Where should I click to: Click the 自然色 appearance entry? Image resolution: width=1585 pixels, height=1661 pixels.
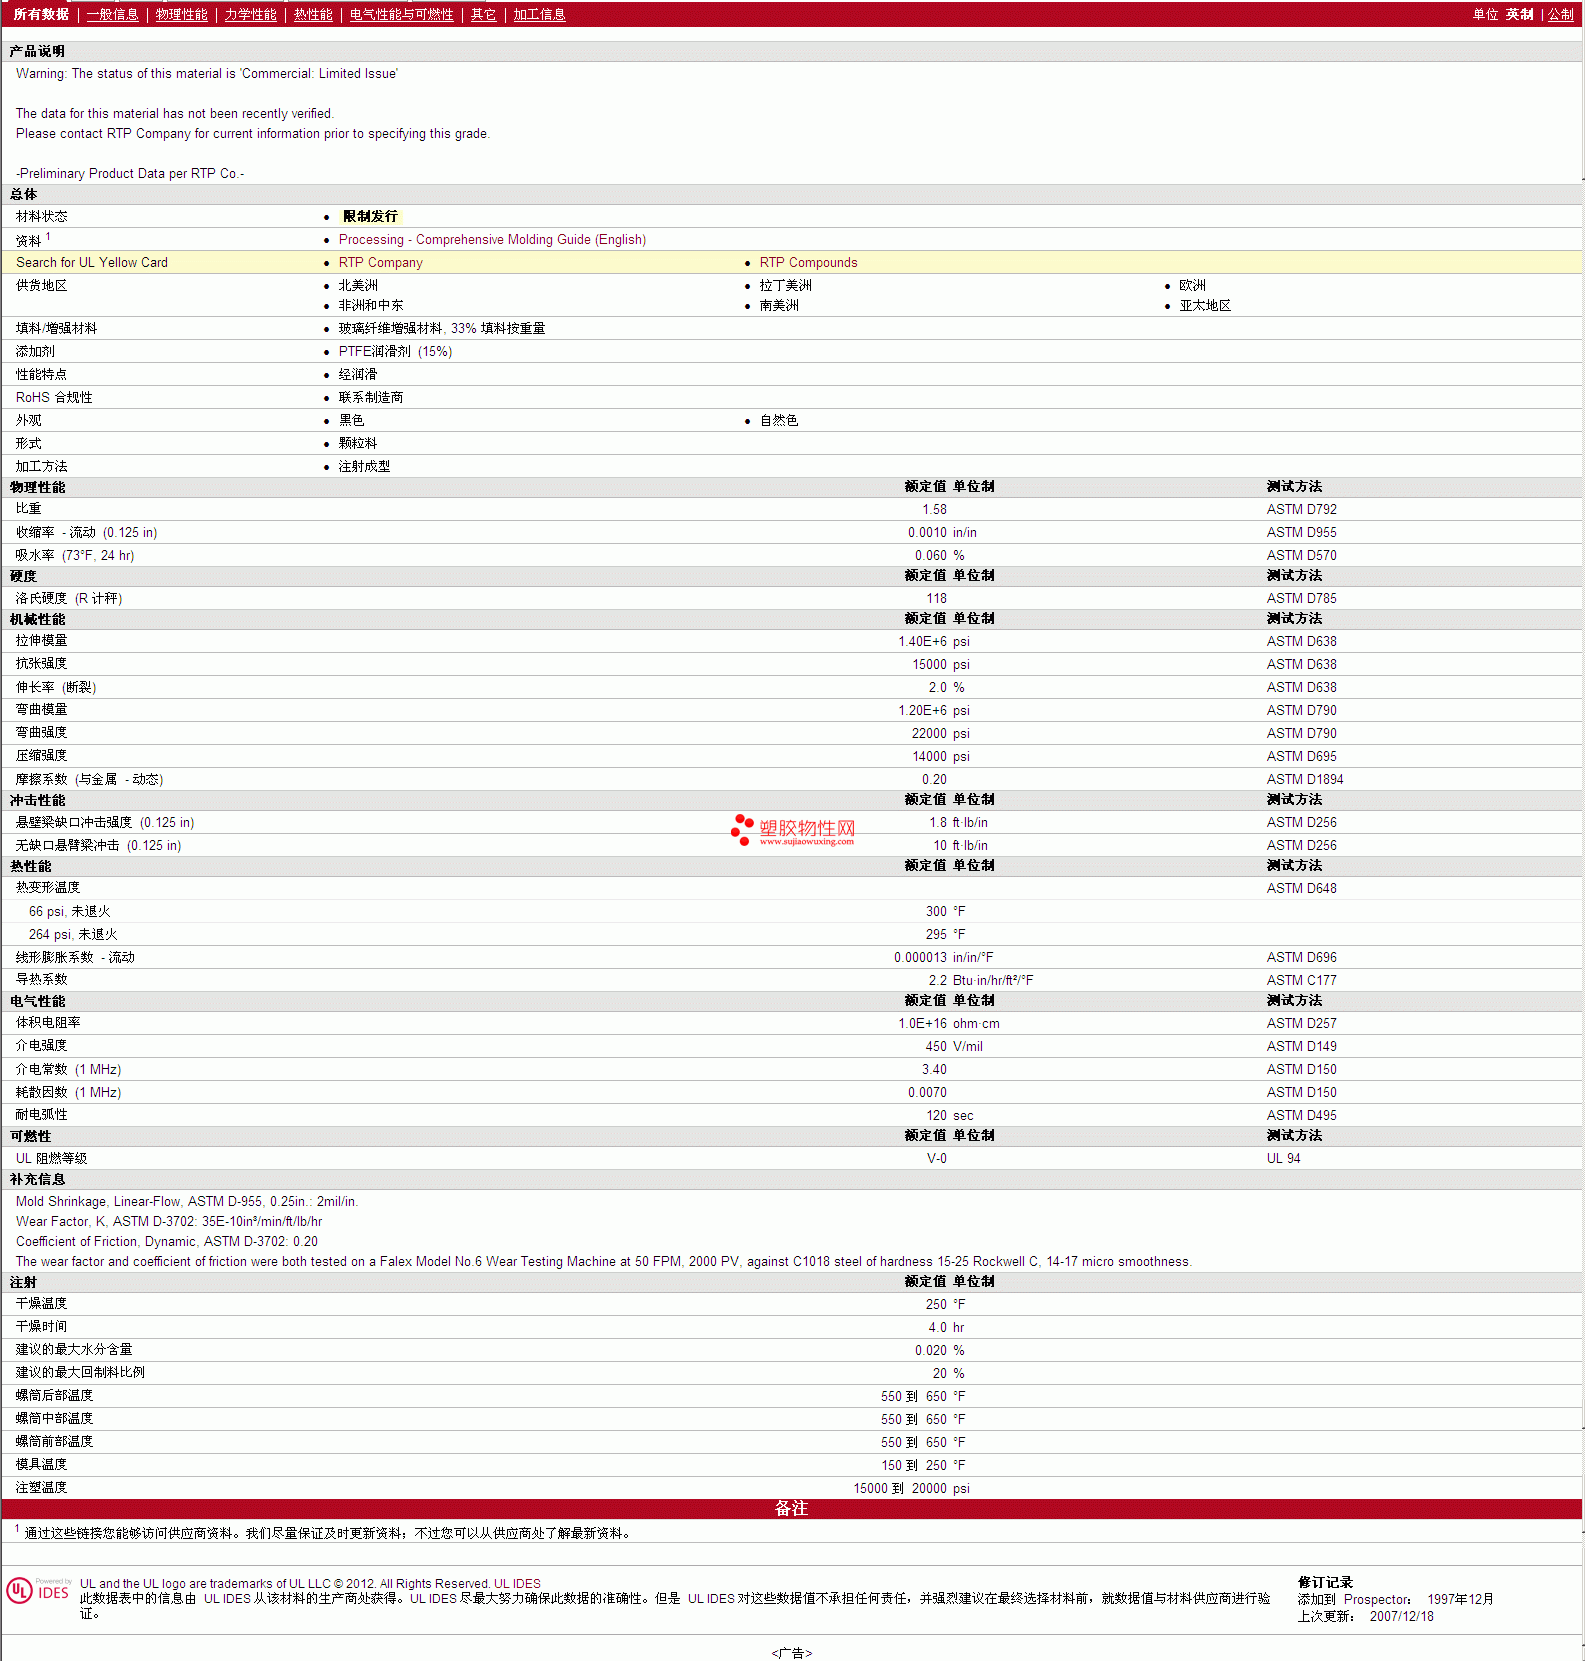(x=779, y=420)
